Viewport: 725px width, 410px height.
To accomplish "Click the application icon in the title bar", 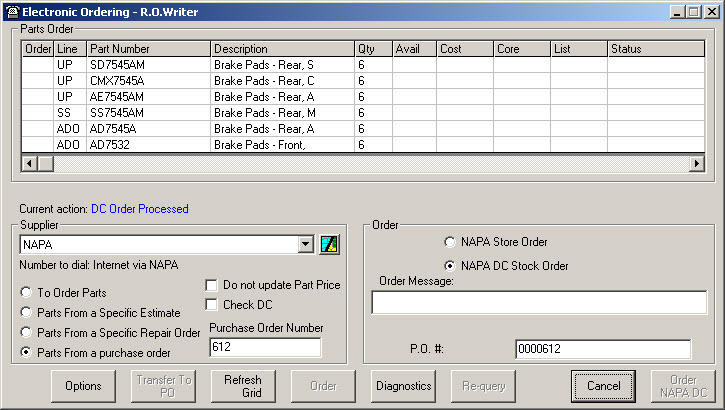I will (x=10, y=10).
